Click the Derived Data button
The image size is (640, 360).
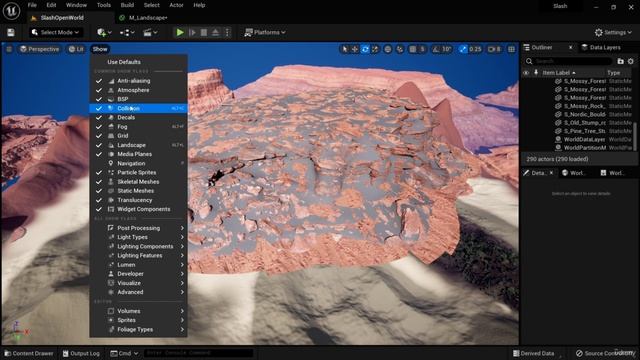[x=534, y=353]
